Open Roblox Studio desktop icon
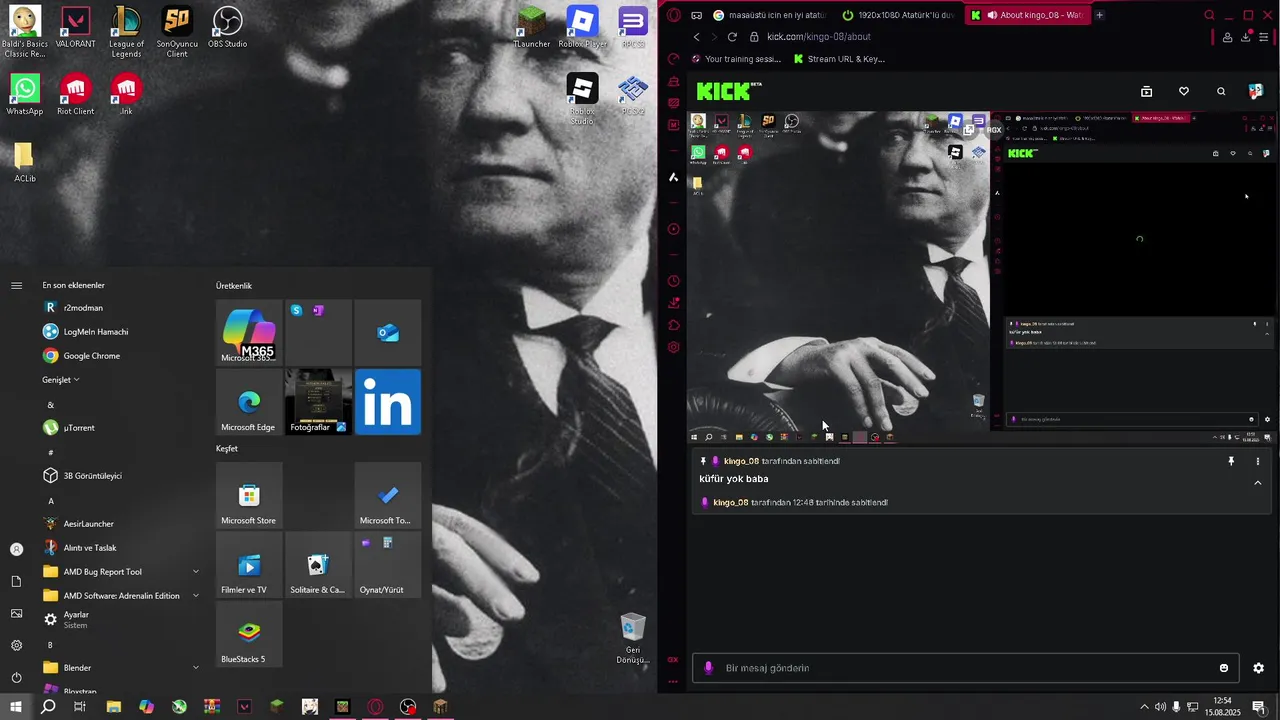Screen dimensions: 1280x720 click(582, 100)
